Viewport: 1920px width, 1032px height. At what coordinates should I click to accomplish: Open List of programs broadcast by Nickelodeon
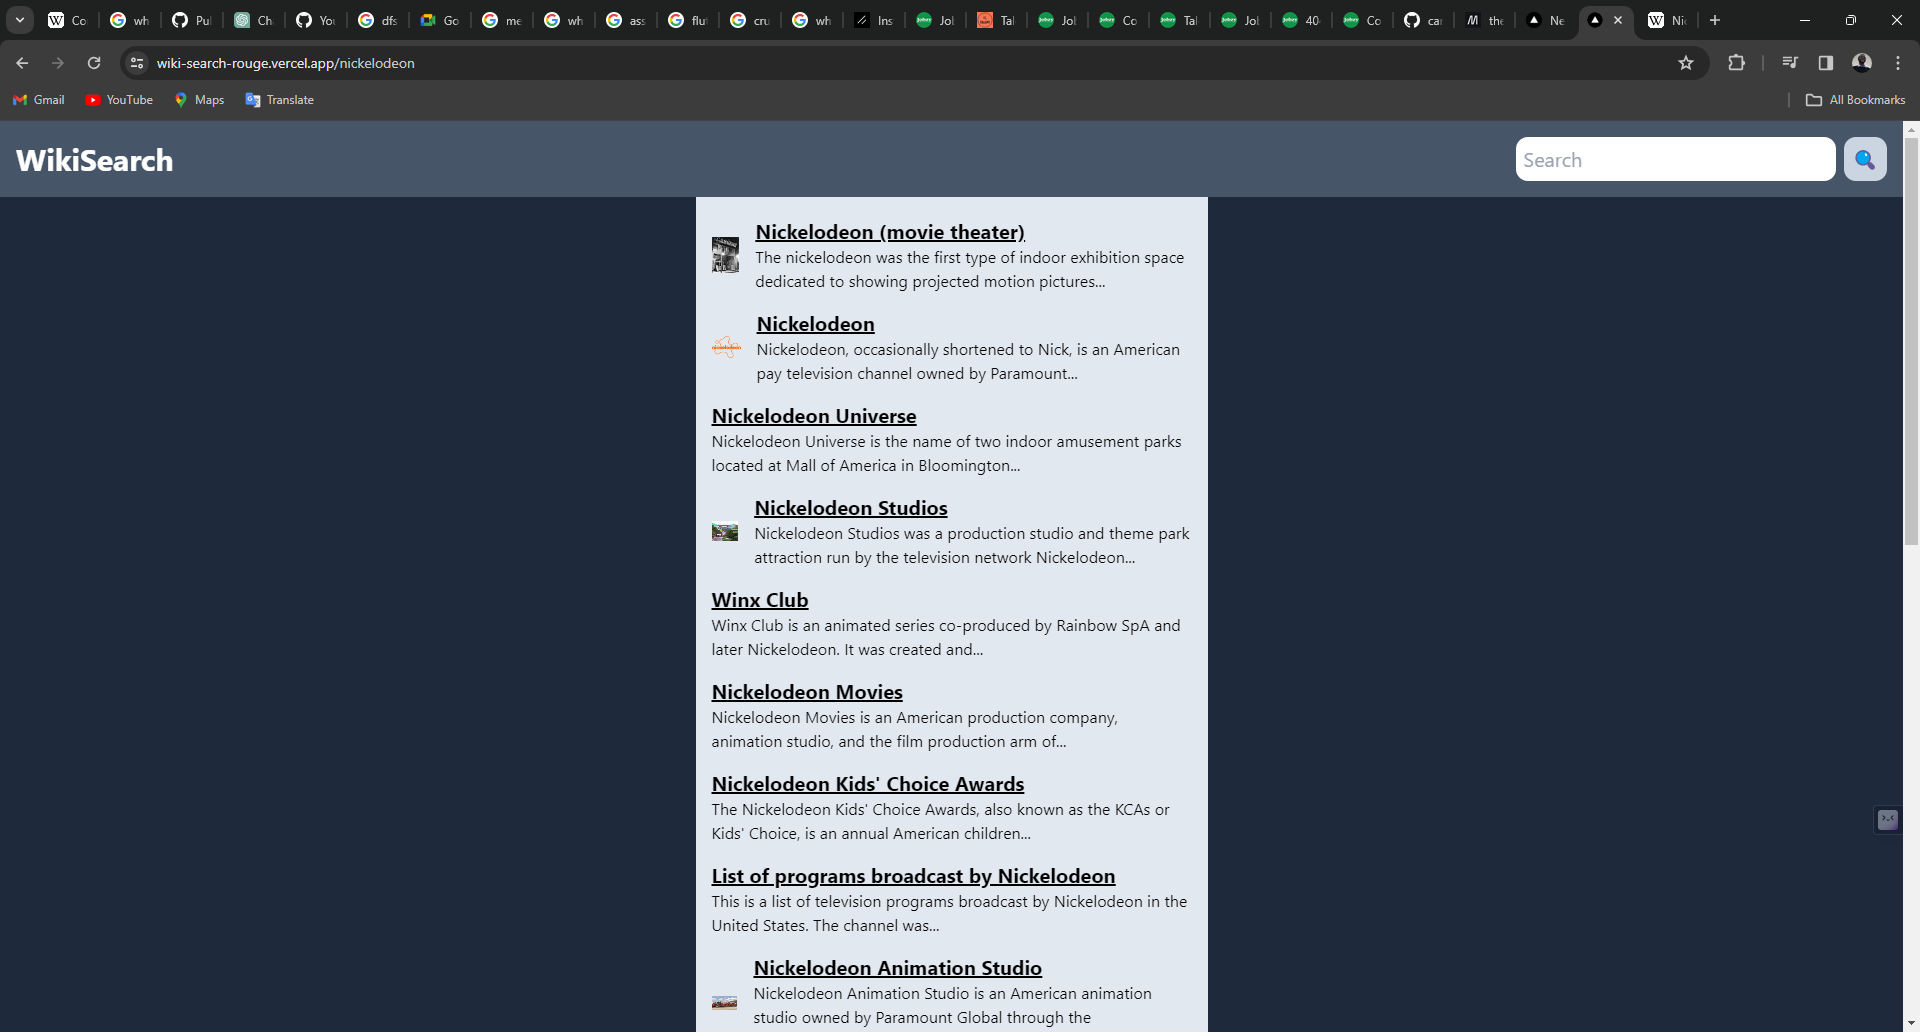pyautogui.click(x=913, y=876)
